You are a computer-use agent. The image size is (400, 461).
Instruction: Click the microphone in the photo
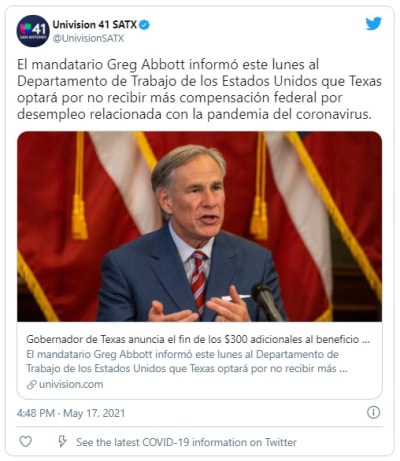[x=267, y=301]
